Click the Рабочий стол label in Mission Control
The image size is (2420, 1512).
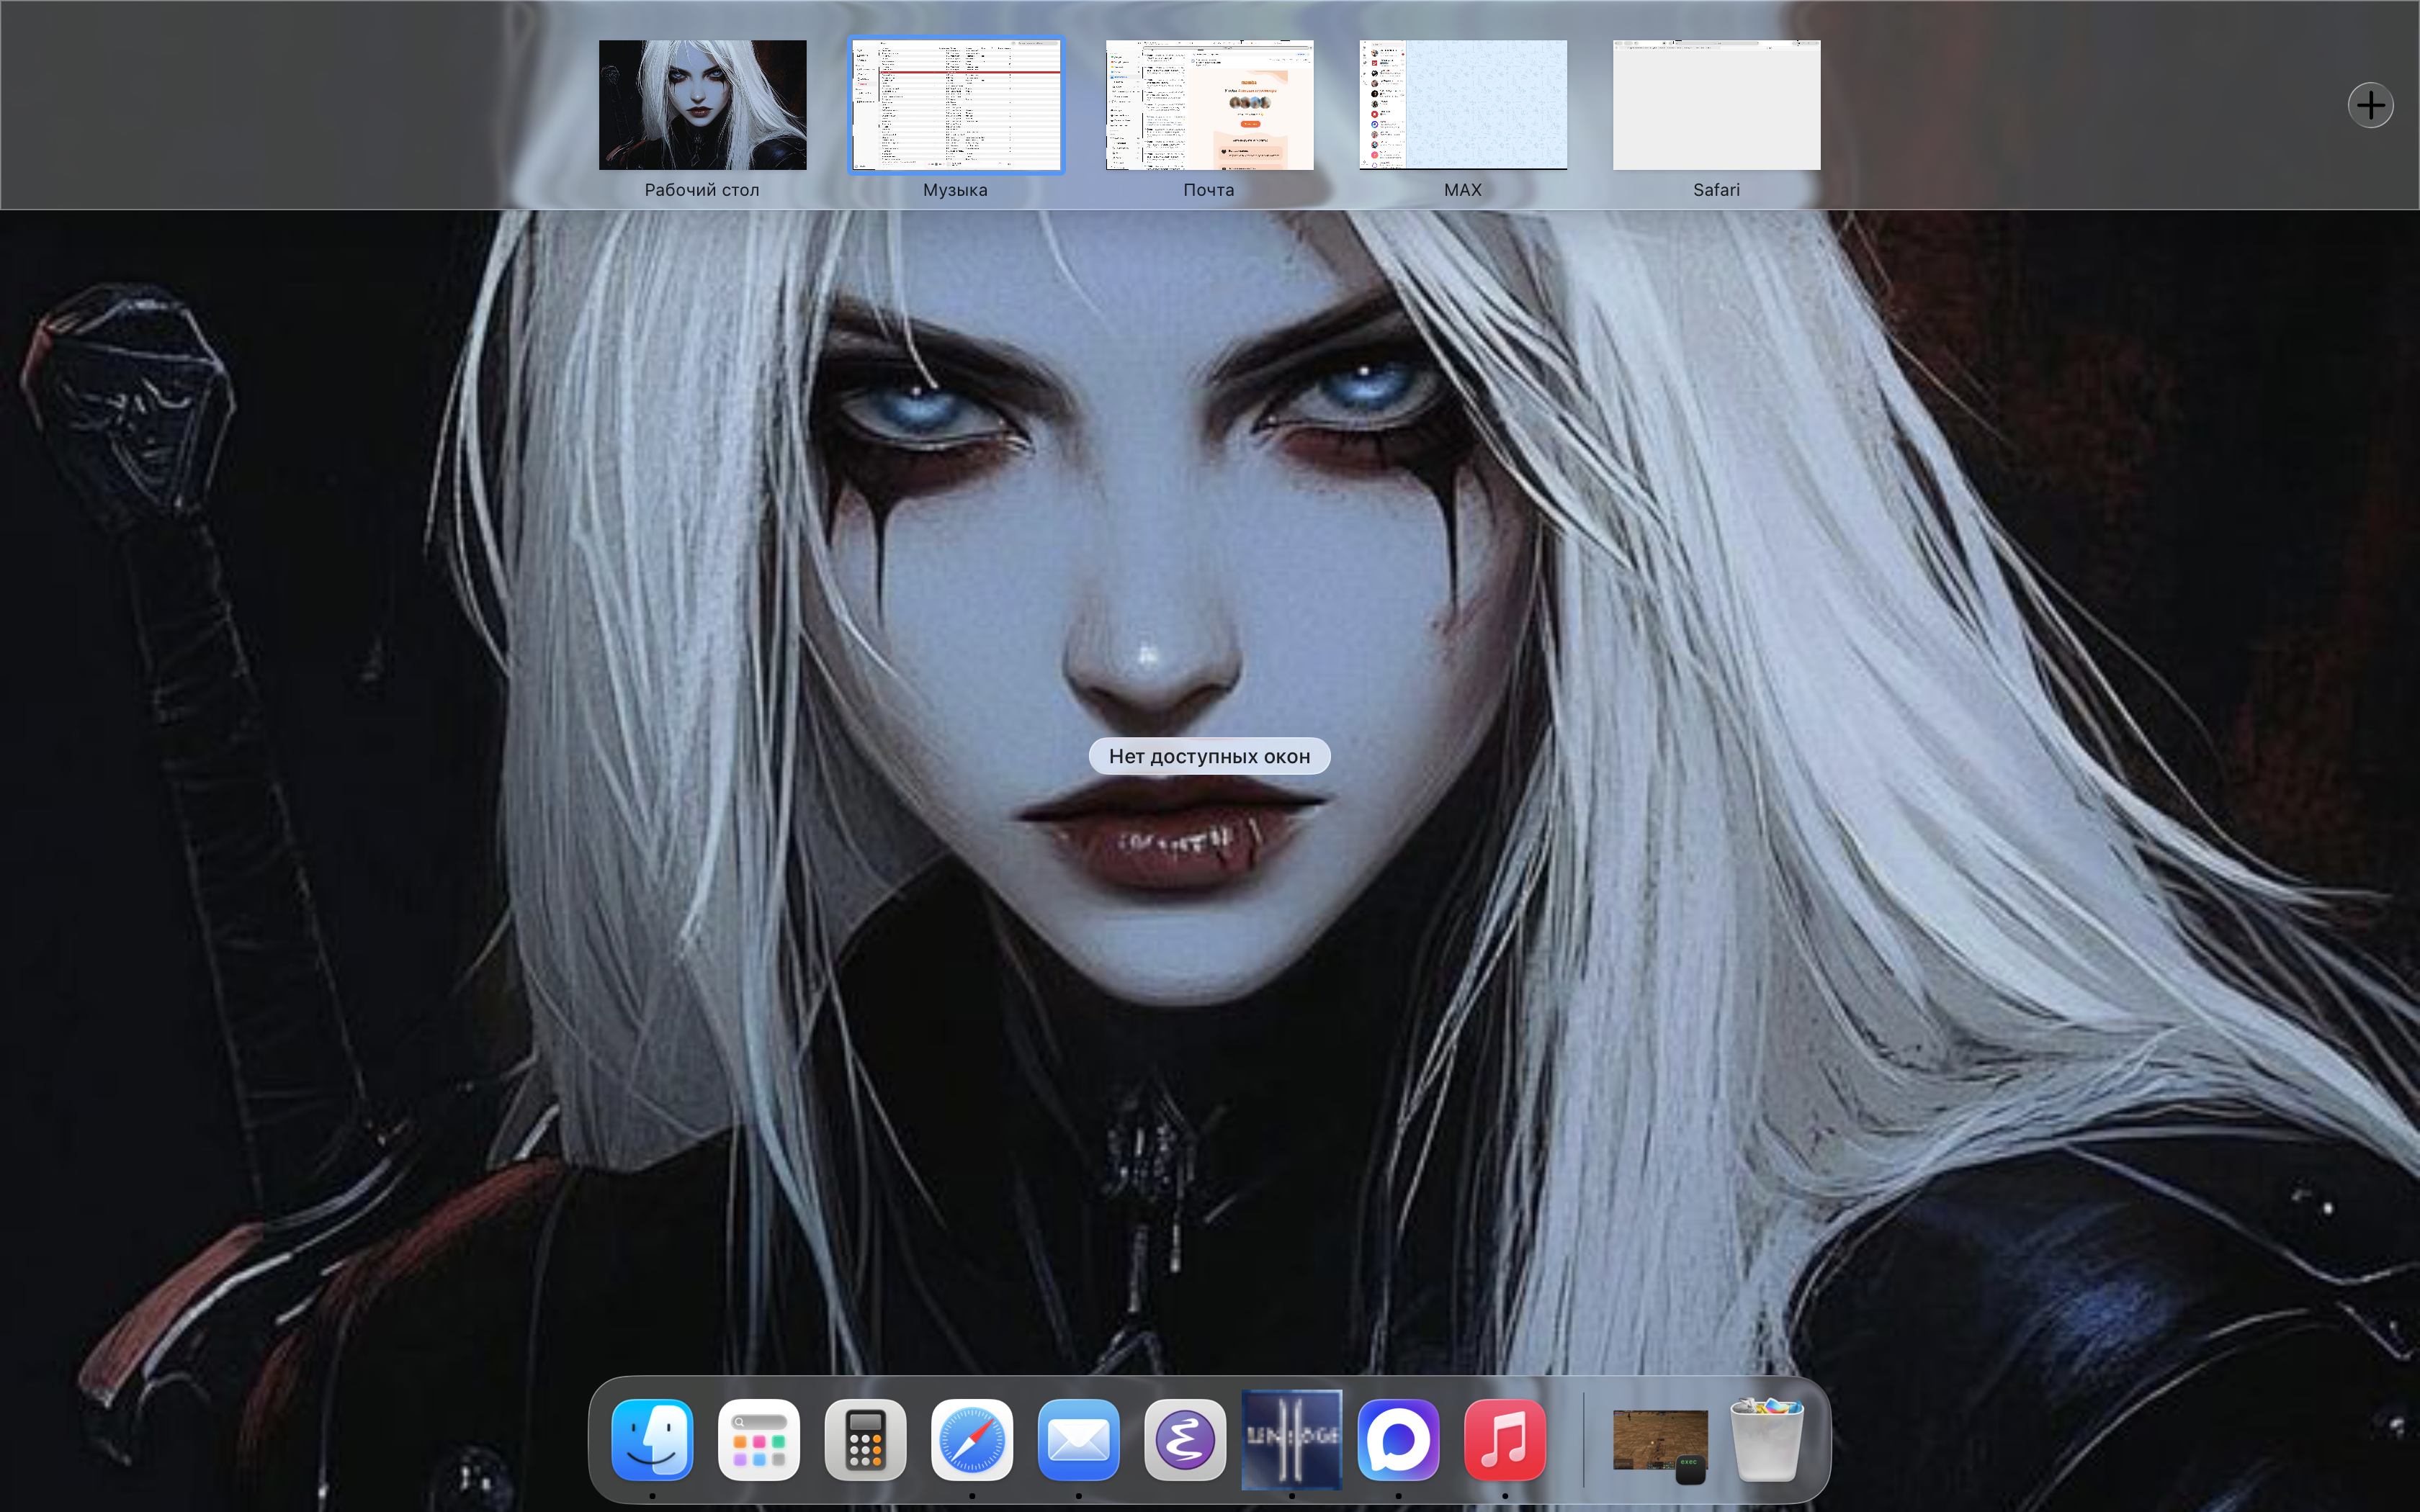[702, 190]
